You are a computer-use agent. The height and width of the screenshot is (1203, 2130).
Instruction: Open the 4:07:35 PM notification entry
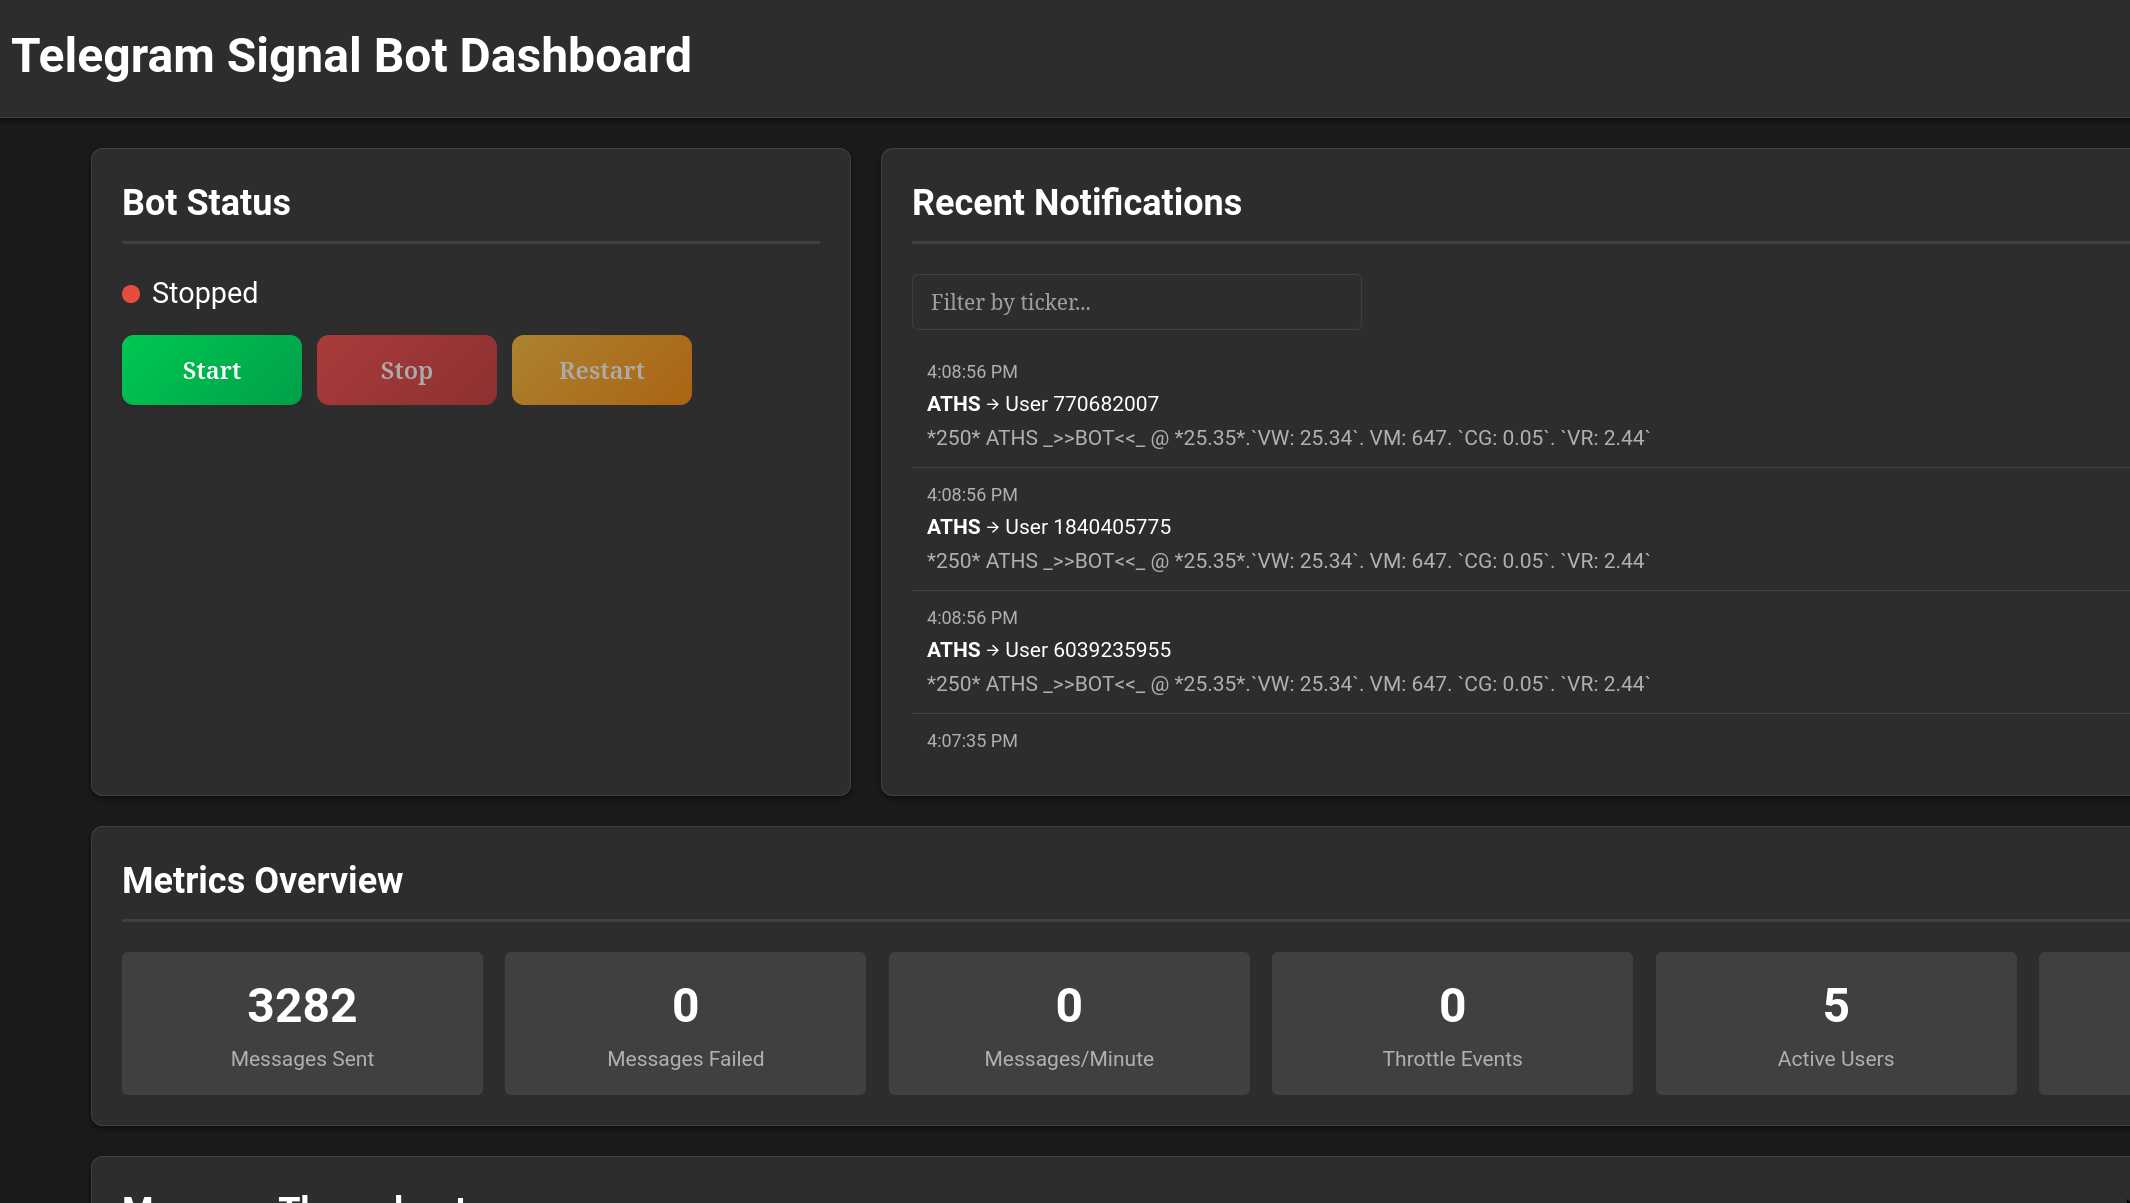click(972, 740)
